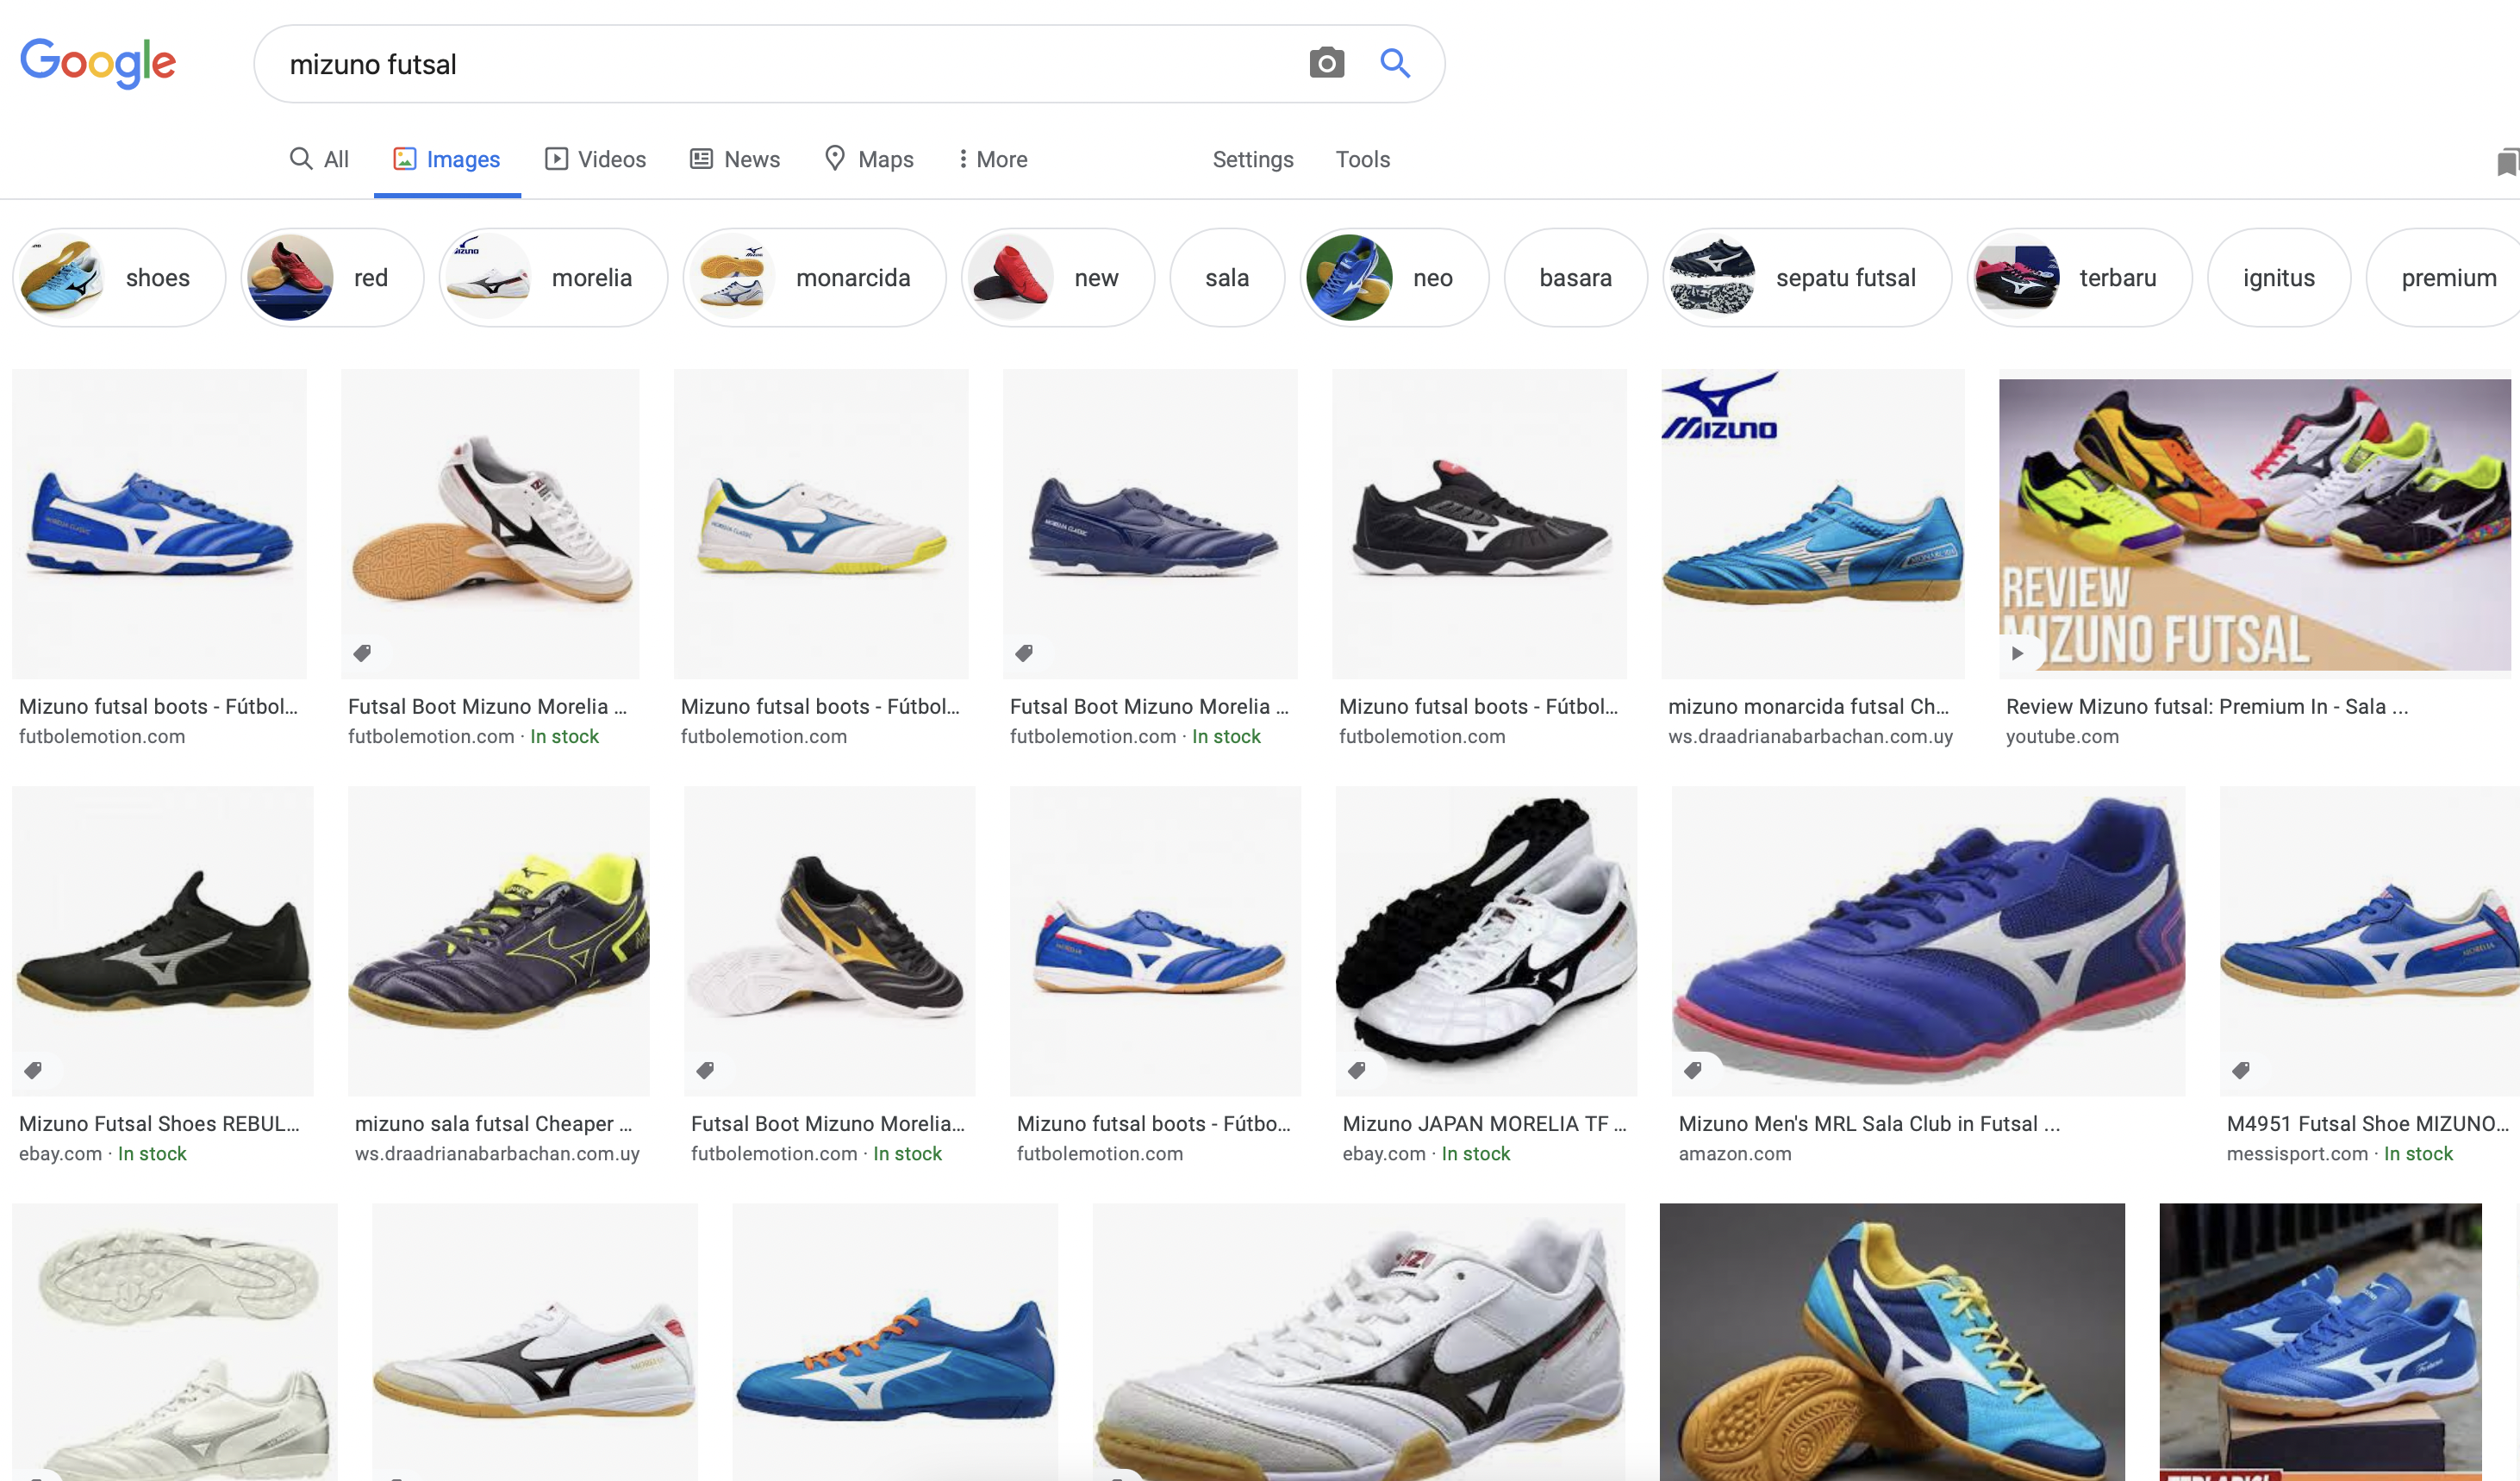
Task: Click the product tag icon on white Morelia boot
Action: pyautogui.click(x=363, y=653)
